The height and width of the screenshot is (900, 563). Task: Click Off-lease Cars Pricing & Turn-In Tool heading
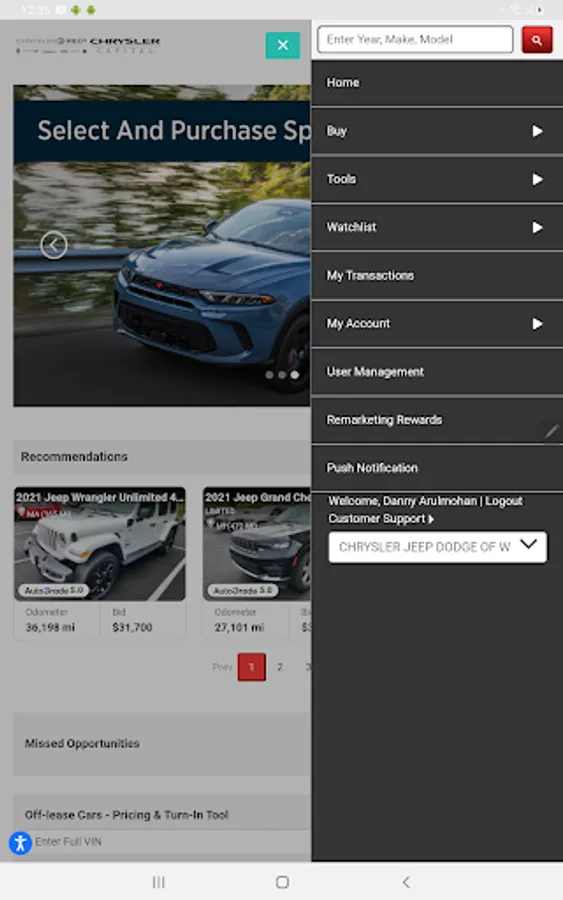(126, 815)
